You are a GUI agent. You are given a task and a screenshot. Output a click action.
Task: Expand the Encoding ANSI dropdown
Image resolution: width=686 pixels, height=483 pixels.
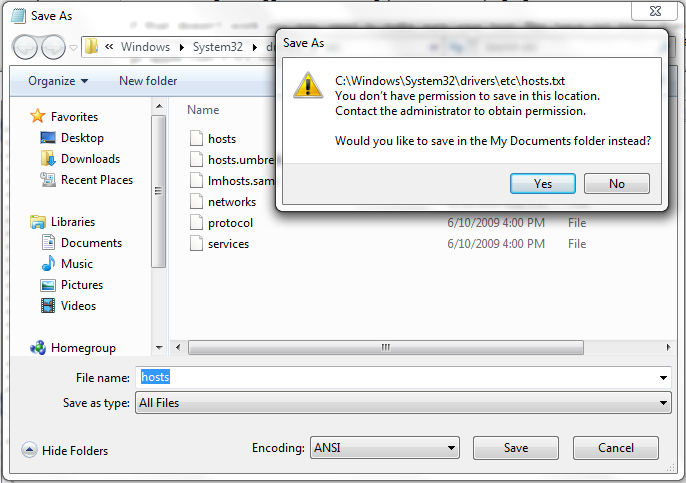[x=385, y=448]
